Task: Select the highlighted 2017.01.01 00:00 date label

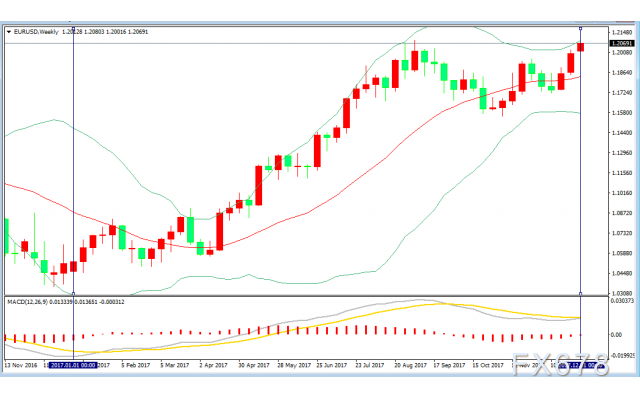Action: coord(73,365)
